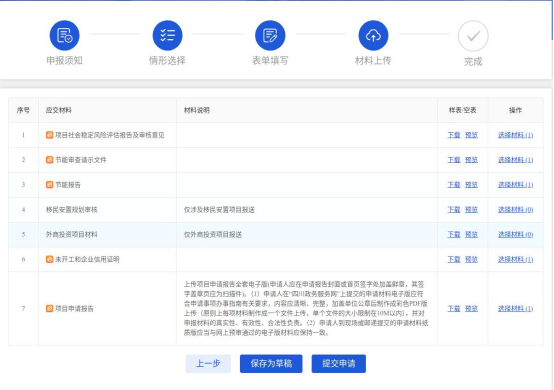Click 保存为草稿 to save draft
The height and width of the screenshot is (390, 554).
click(271, 364)
